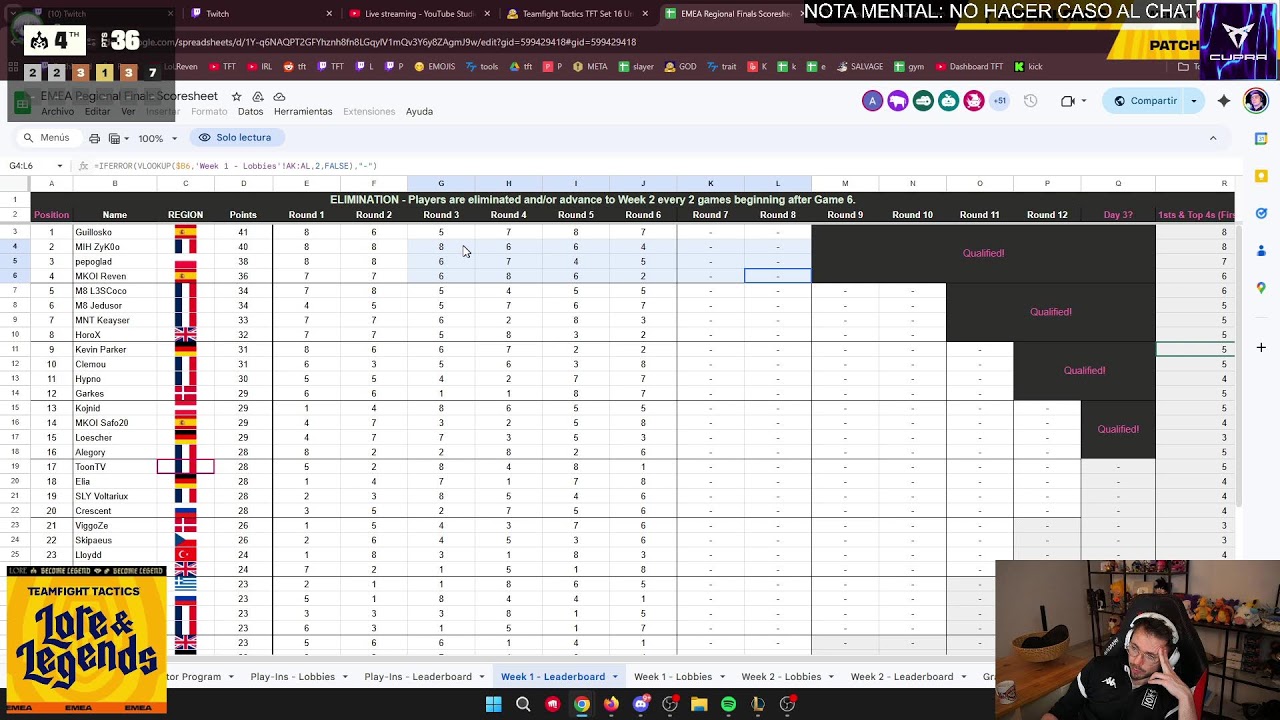Show the +51 additional viewers badge

coord(999,101)
